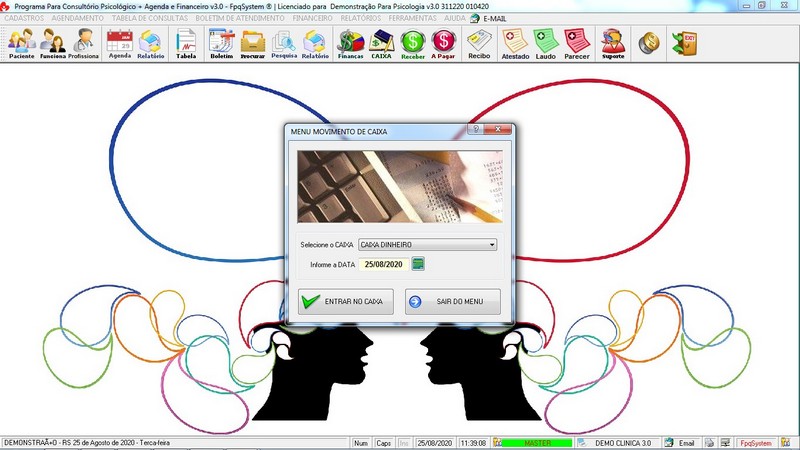Image resolution: width=800 pixels, height=450 pixels.
Task: Open the calendar picker beside date field
Action: pos(418,264)
